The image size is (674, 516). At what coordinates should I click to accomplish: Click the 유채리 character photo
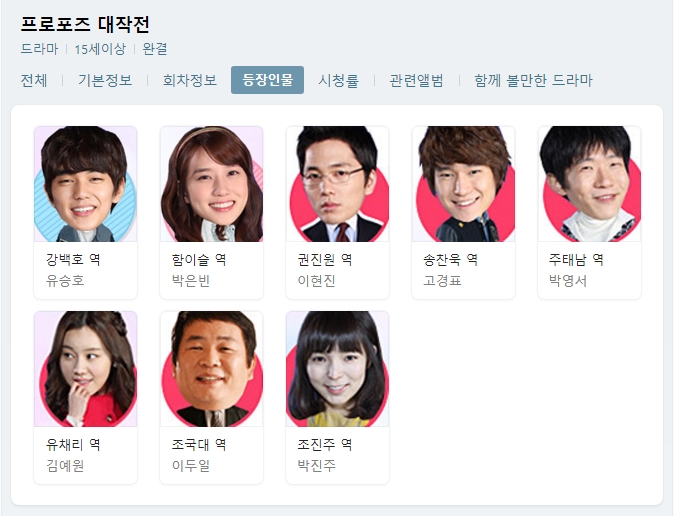point(86,369)
